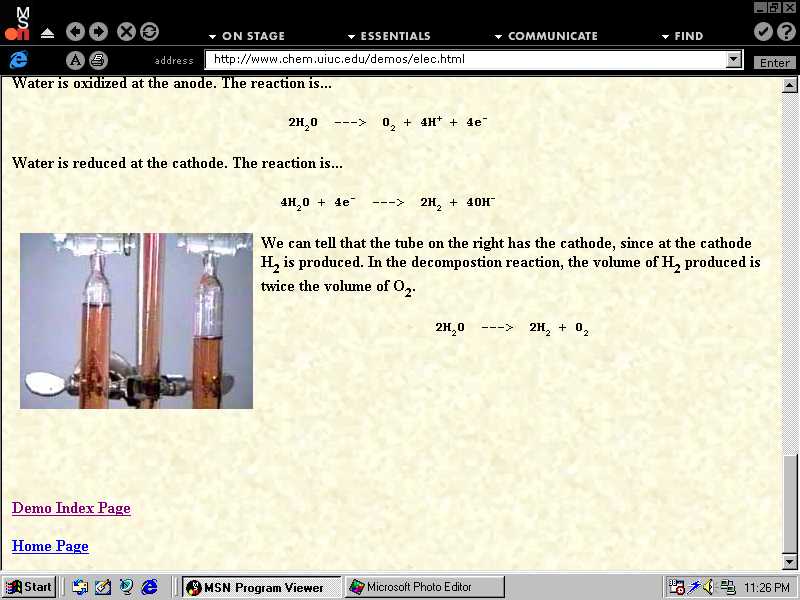
Task: Follow the Demo Index Page link
Action: (x=71, y=508)
